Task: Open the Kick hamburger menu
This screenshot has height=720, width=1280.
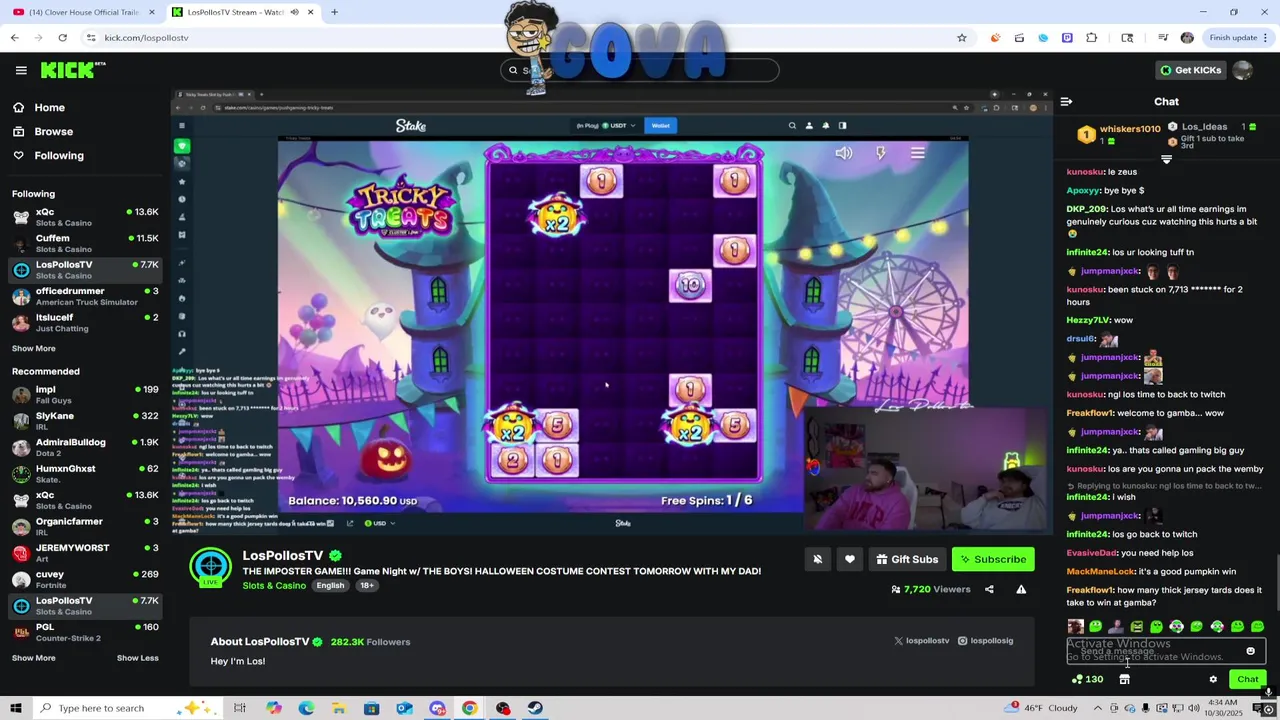Action: tap(21, 70)
